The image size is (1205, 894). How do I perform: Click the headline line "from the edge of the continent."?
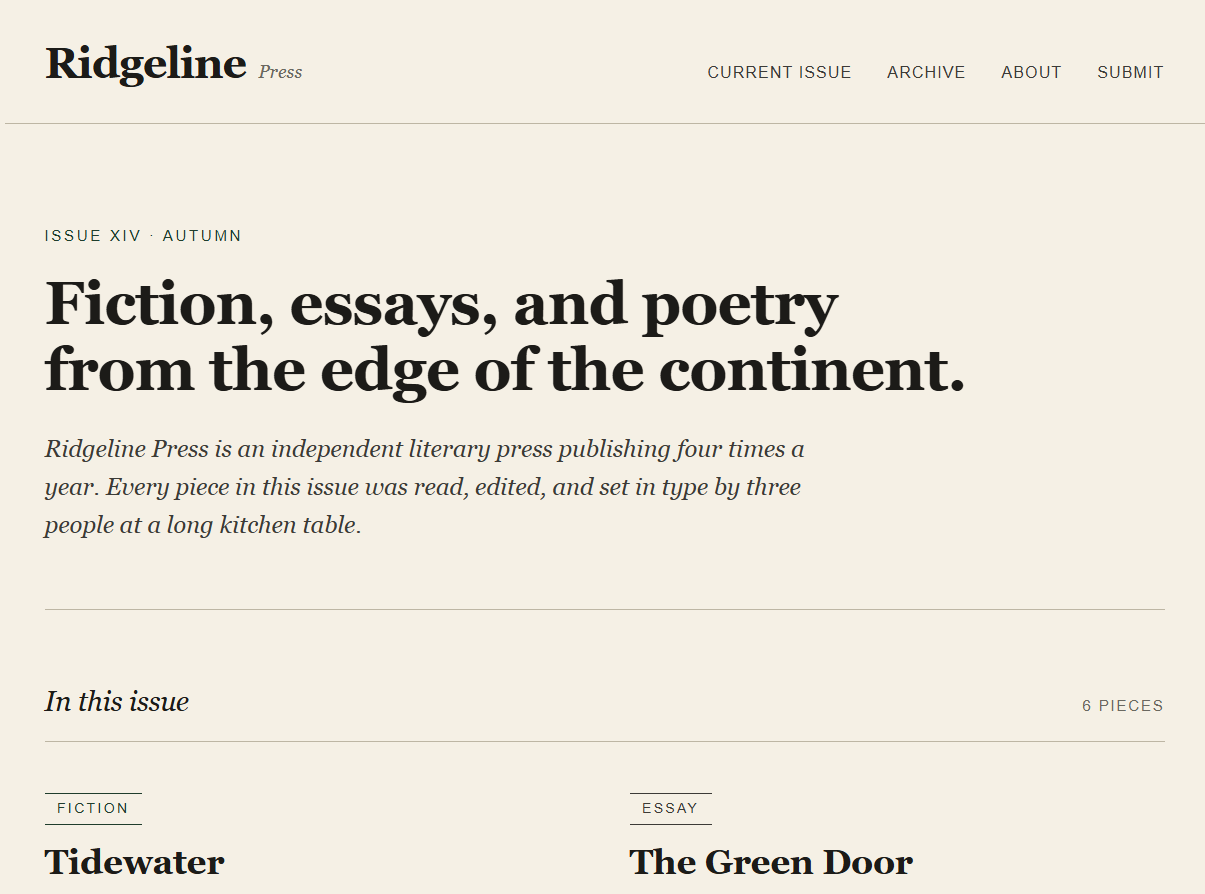click(x=505, y=369)
